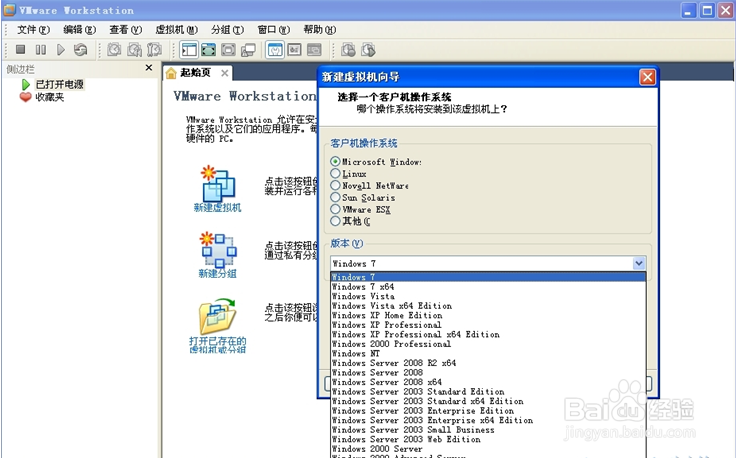Click the console view toolbar icon
This screenshot has height=458, width=736.
tap(314, 50)
